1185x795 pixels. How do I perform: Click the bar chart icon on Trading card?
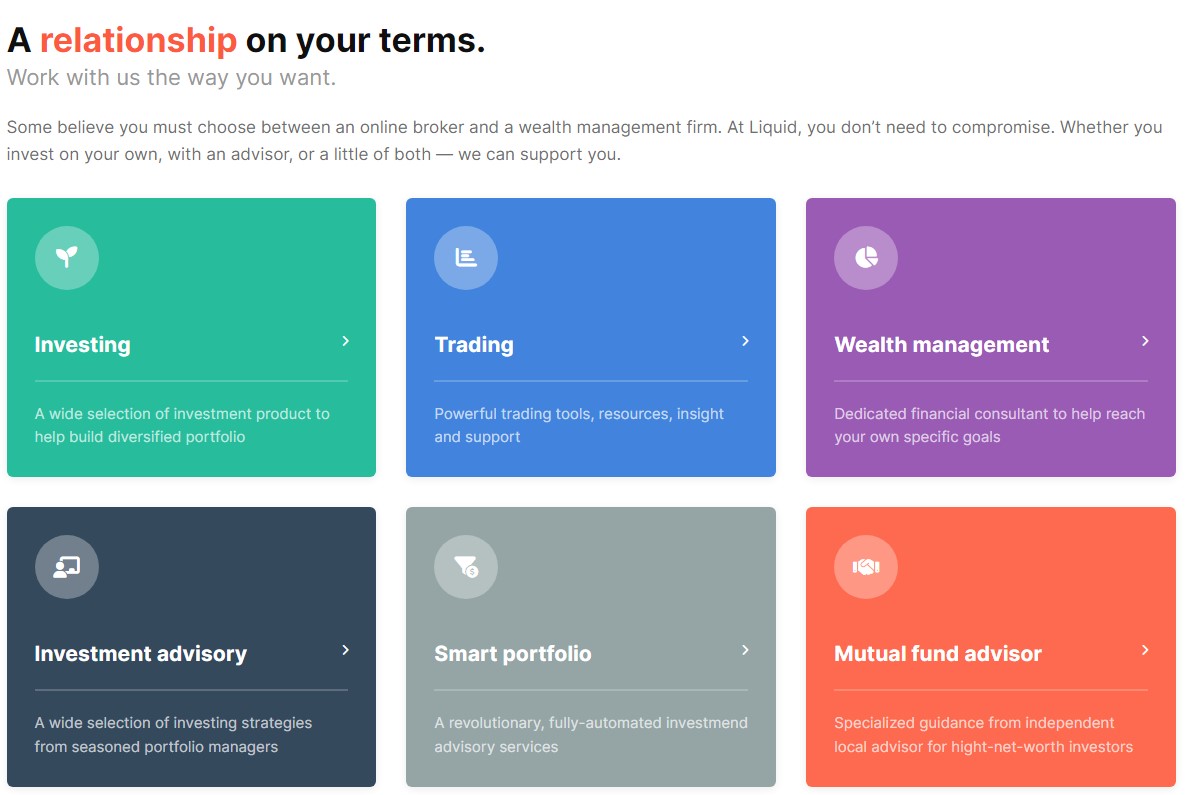[x=466, y=258]
